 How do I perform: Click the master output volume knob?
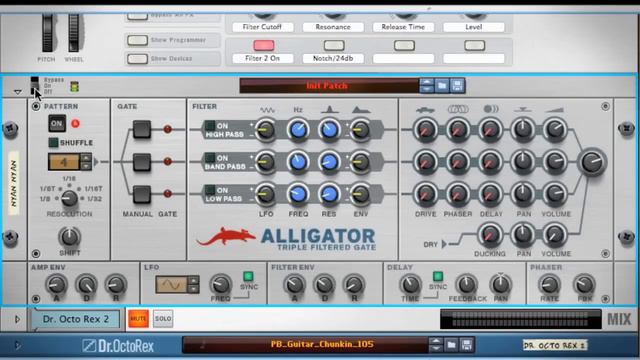[592, 162]
